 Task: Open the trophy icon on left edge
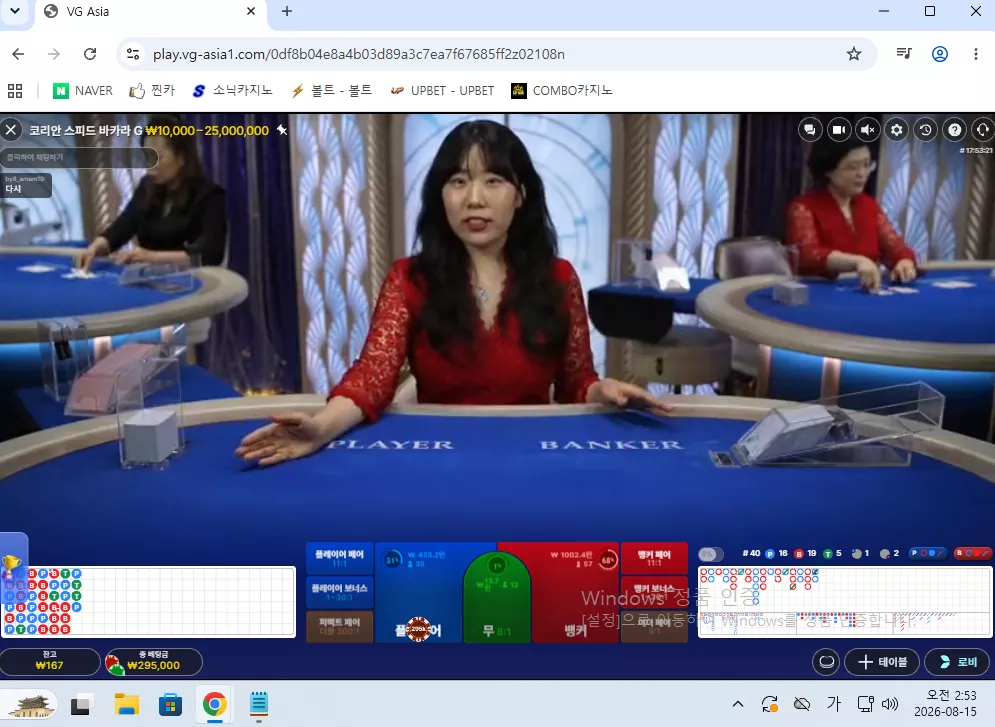(x=11, y=563)
